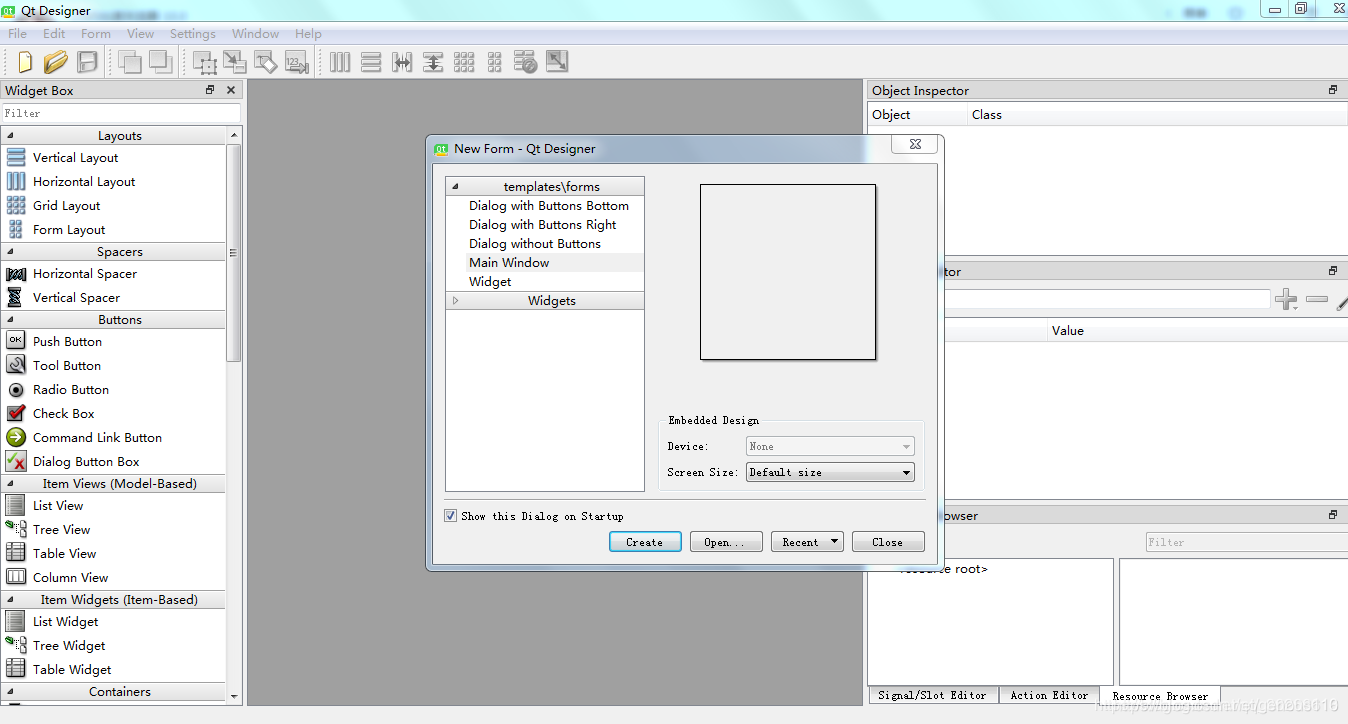1348x724 pixels.
Task: Open the Edit menu
Action: pos(54,33)
